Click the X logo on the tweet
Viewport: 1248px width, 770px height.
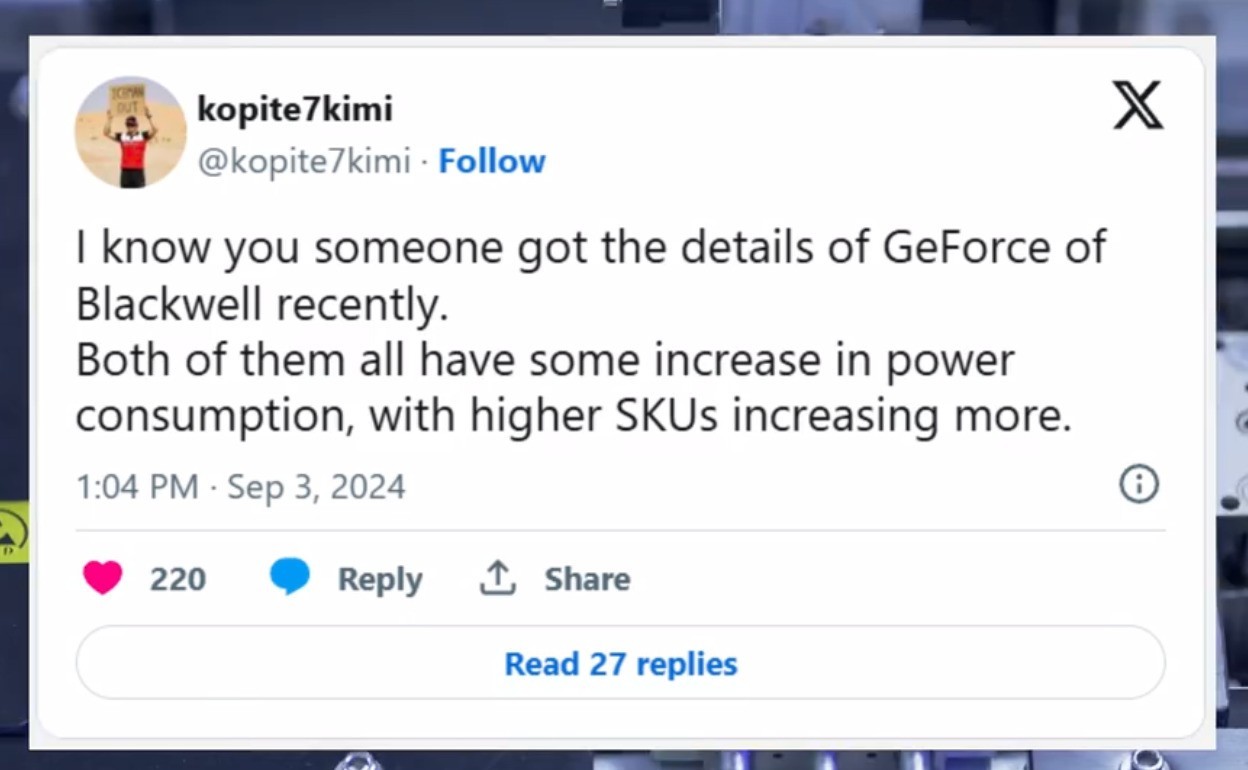1138,106
